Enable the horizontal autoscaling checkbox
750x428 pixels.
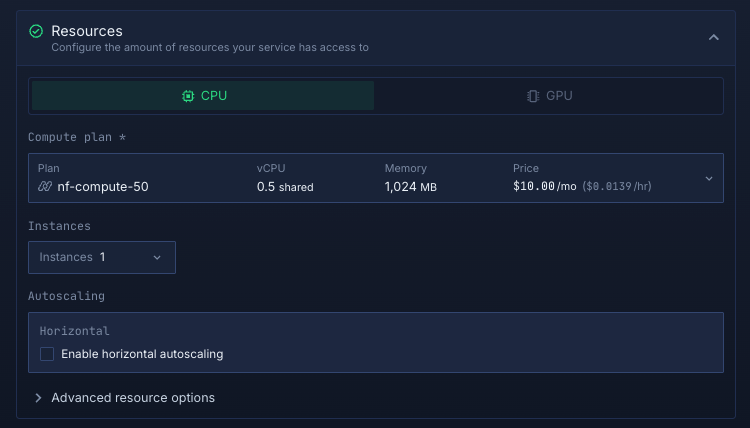[47, 354]
